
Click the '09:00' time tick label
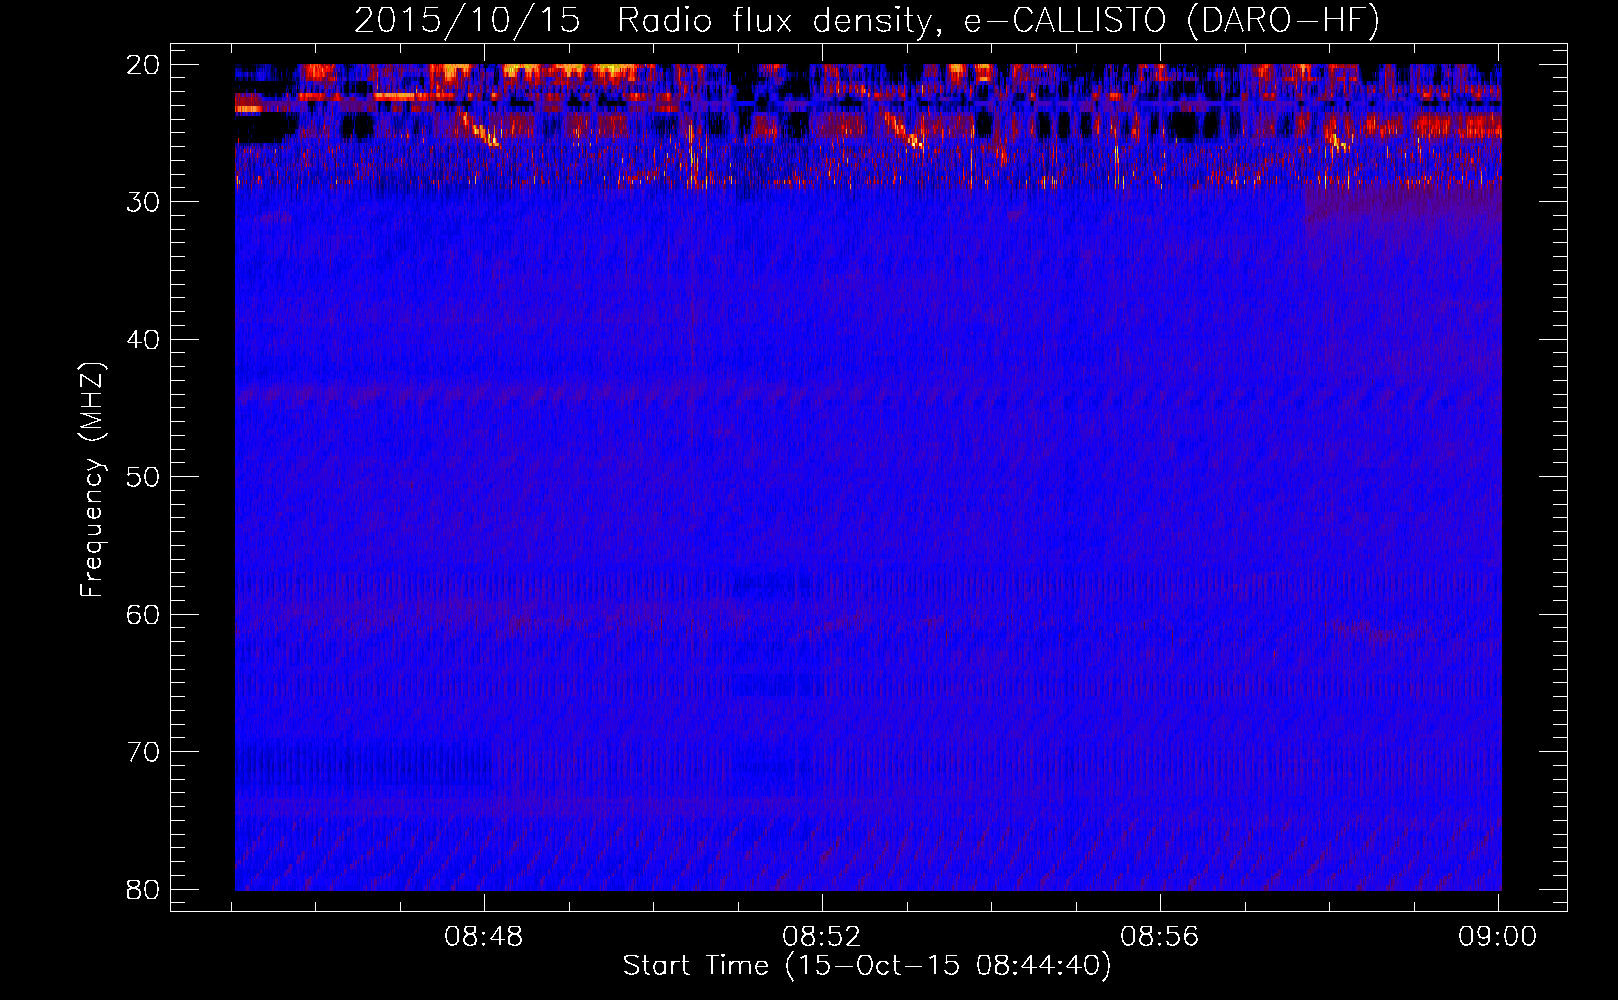pos(1497,937)
